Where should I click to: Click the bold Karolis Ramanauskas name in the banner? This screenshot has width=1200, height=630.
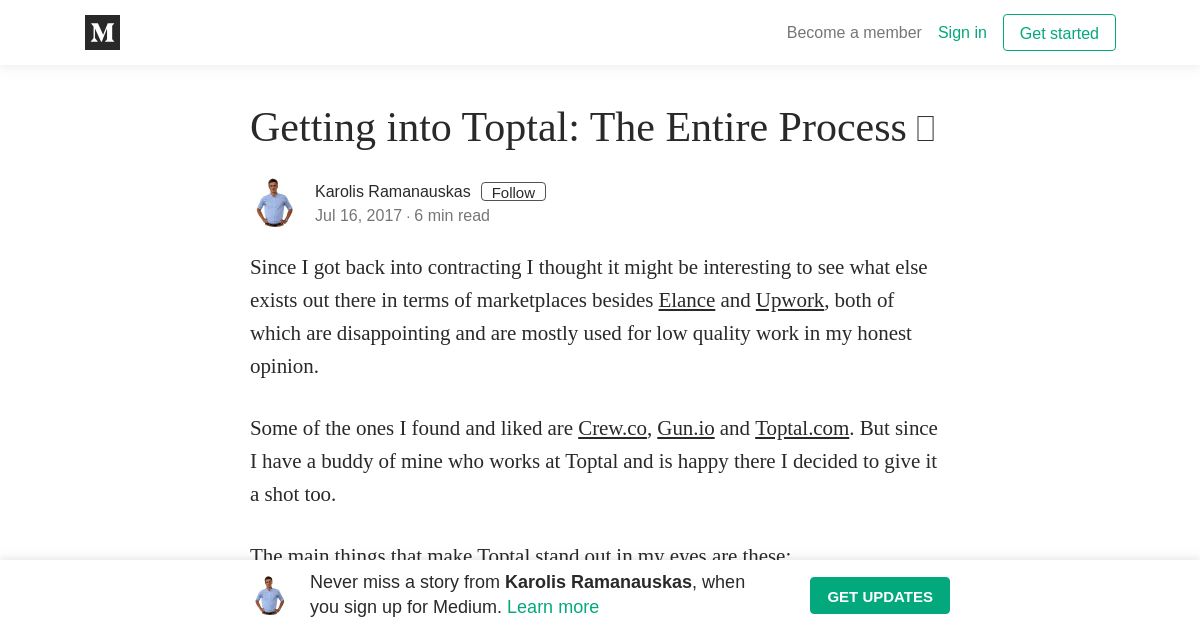(x=598, y=582)
